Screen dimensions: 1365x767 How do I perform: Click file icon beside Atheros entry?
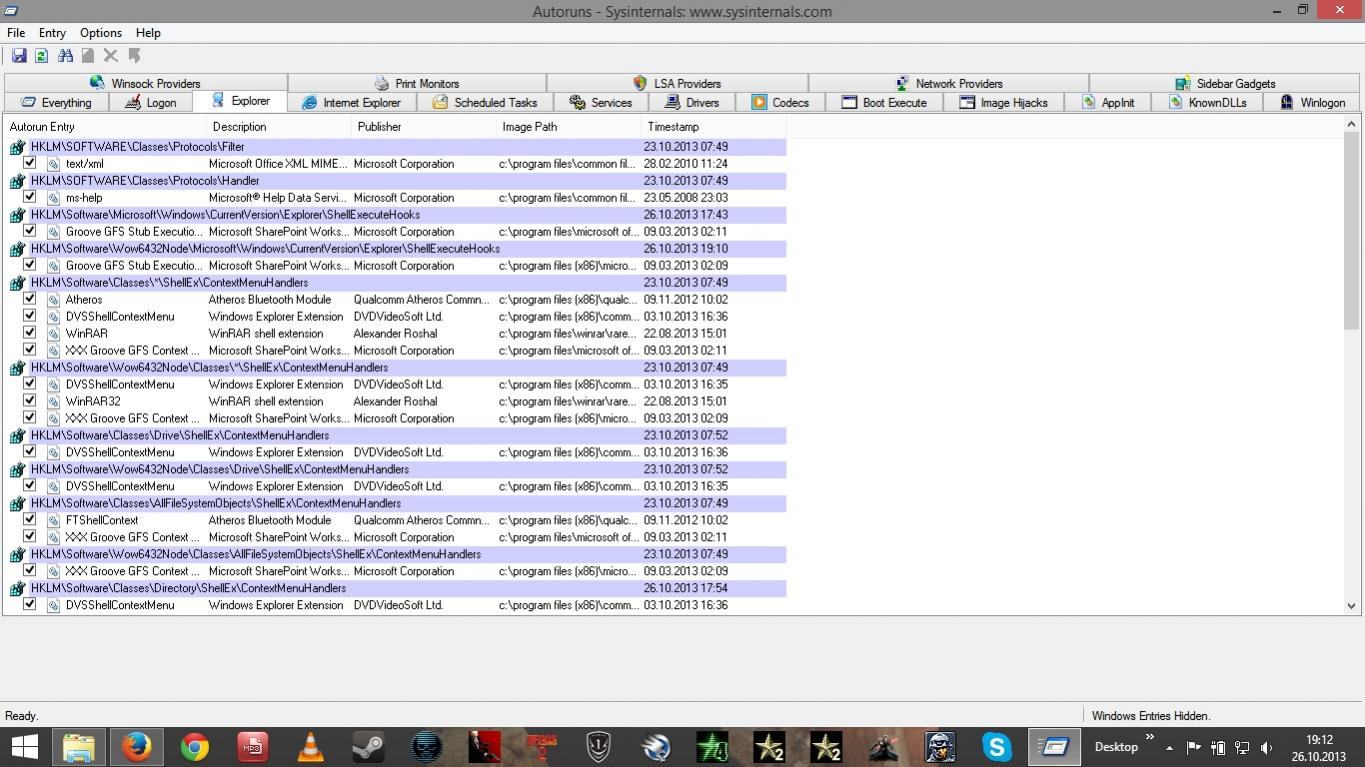54,300
